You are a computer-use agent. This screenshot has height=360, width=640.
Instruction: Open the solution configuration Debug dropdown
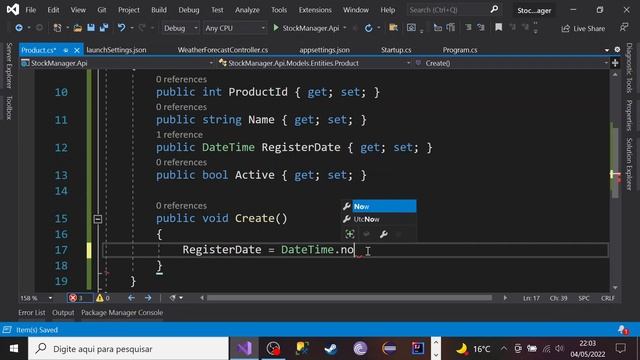click(x=180, y=28)
